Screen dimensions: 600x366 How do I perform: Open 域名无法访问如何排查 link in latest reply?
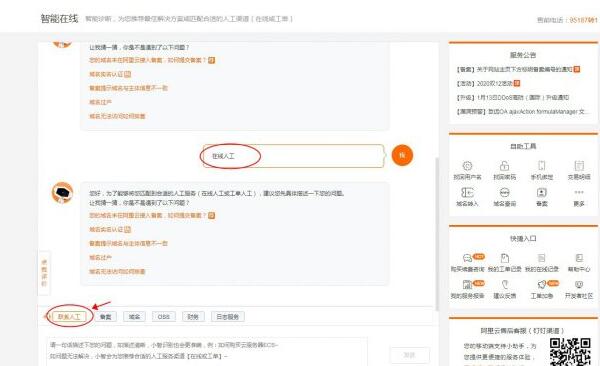[117, 271]
